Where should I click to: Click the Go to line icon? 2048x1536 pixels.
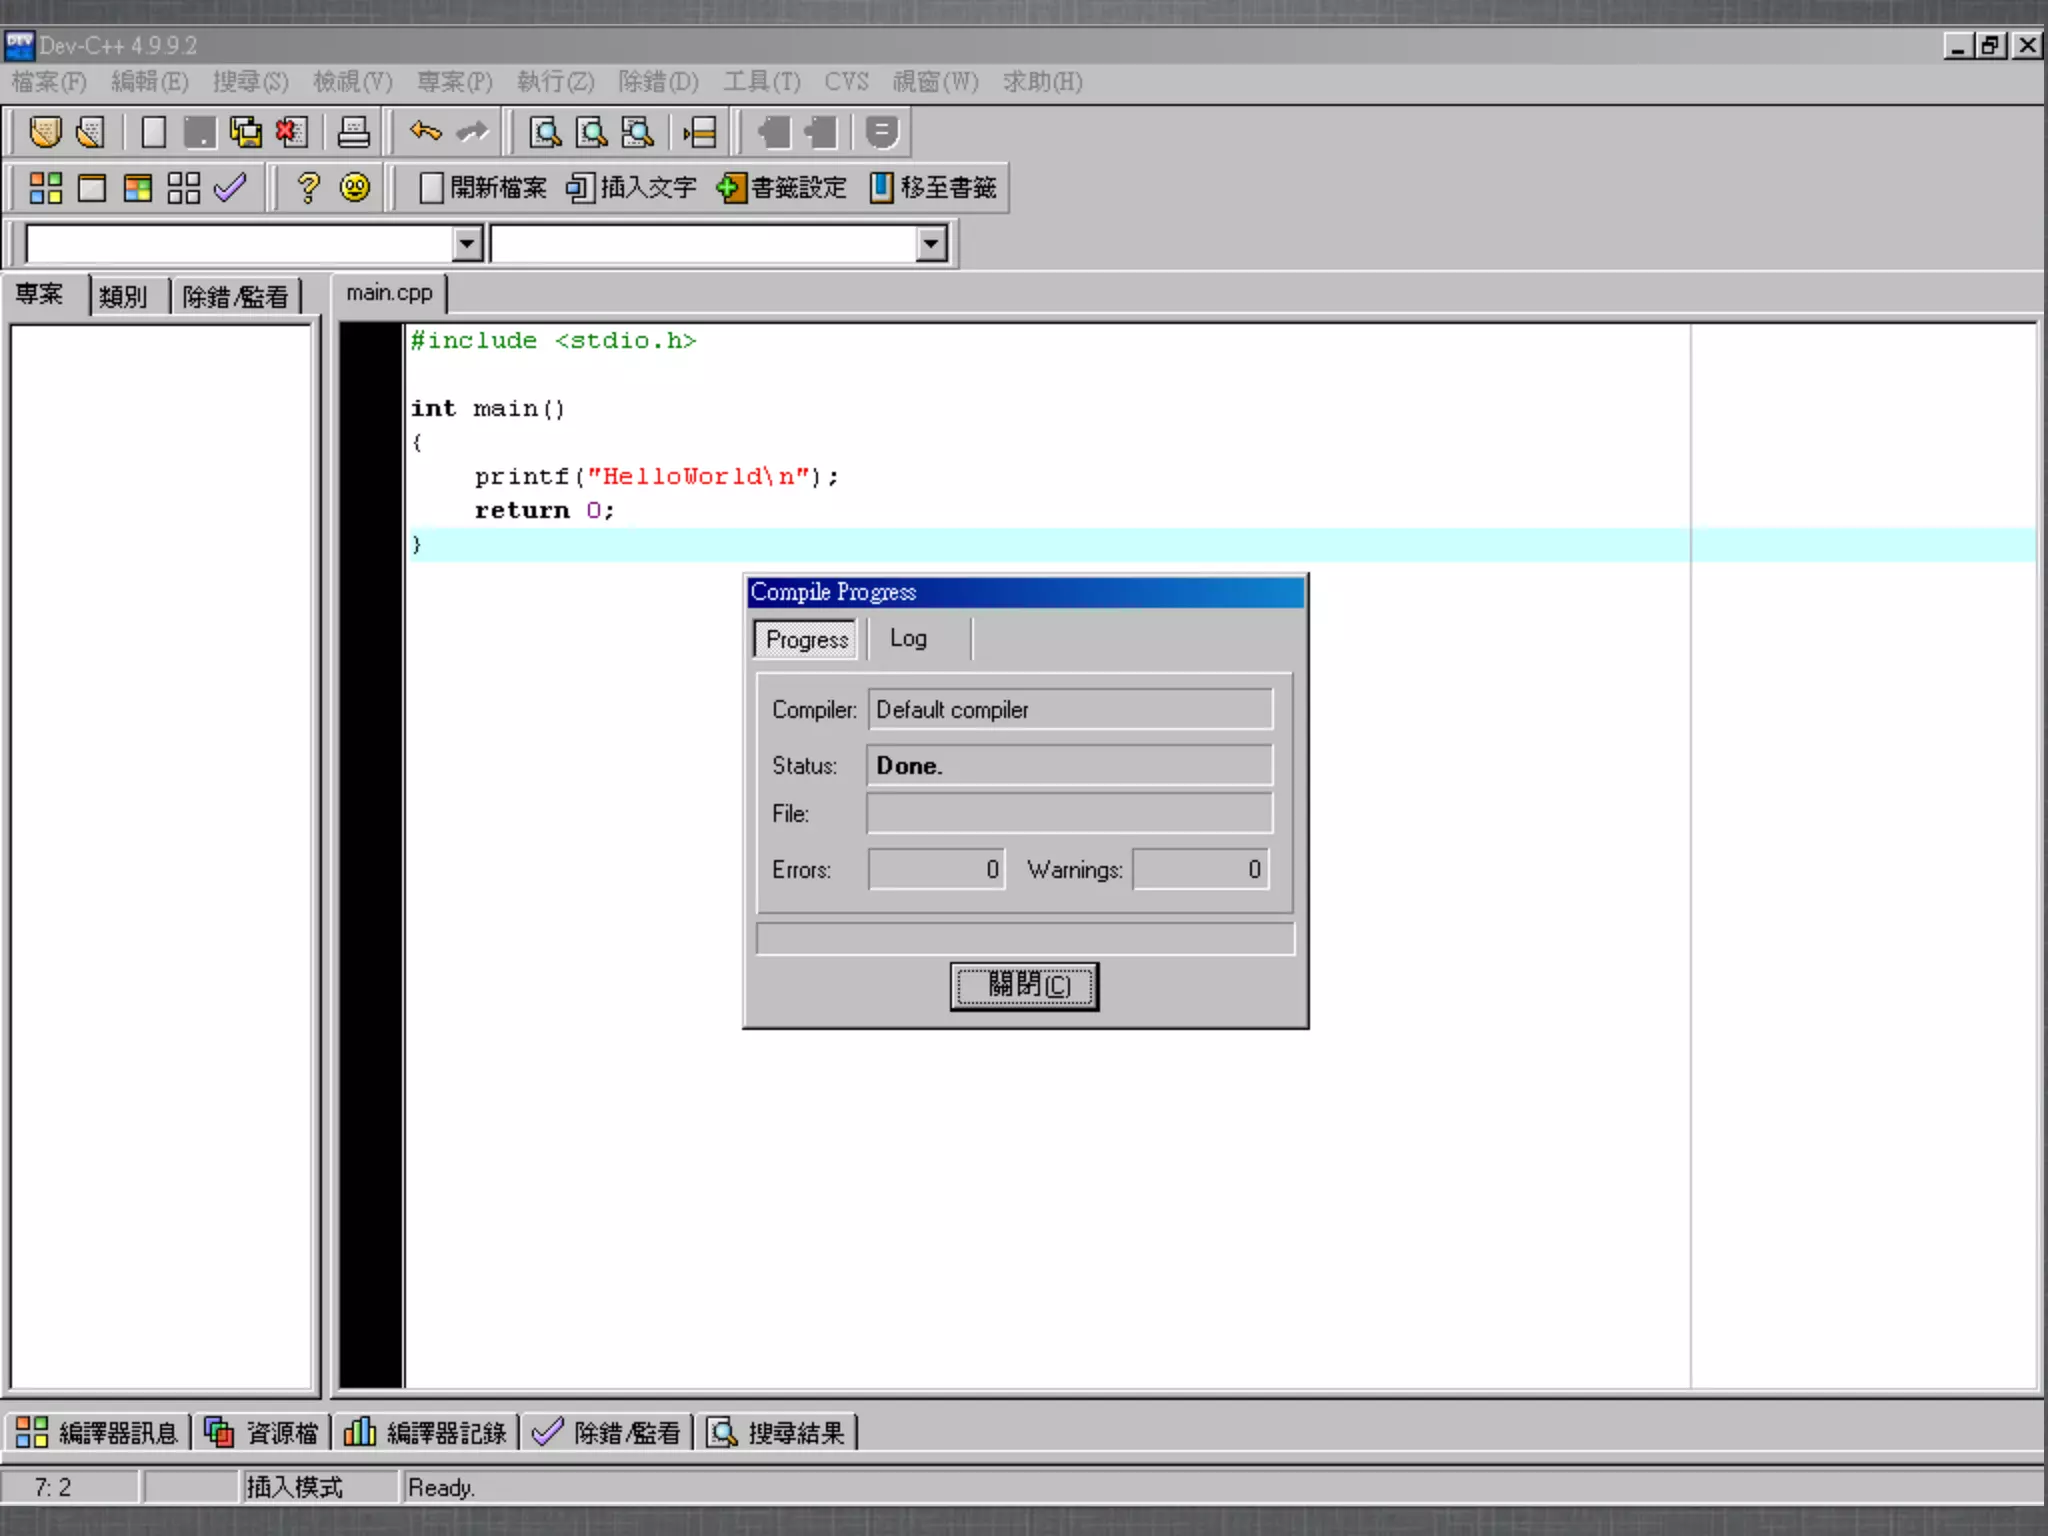(699, 132)
